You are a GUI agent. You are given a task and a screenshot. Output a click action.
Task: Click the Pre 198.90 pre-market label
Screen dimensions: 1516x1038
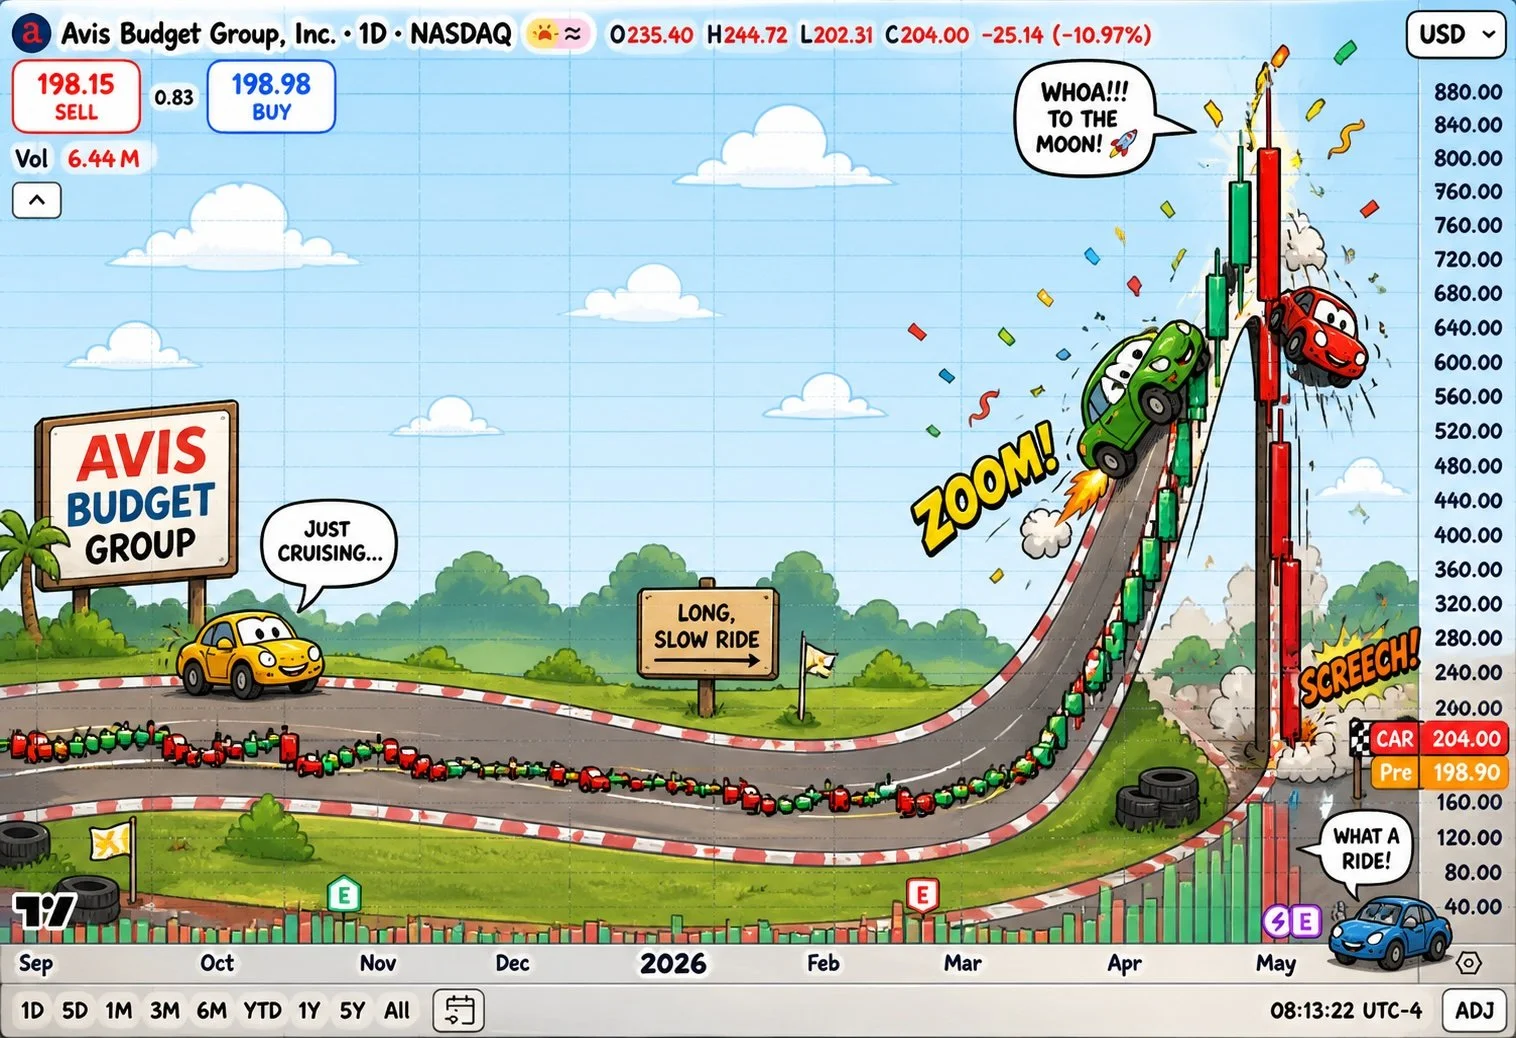pyautogui.click(x=1437, y=772)
